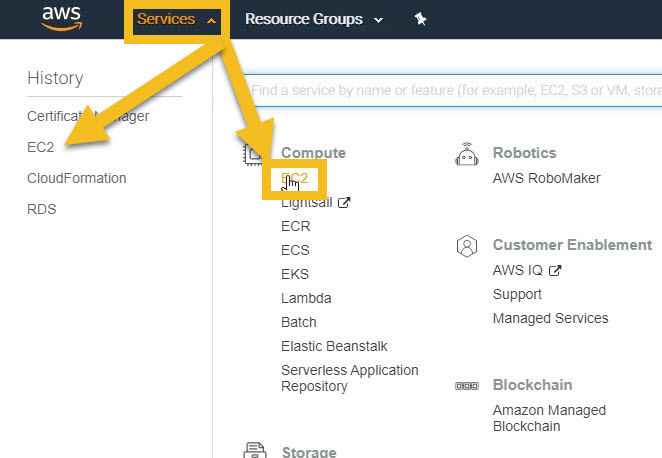The height and width of the screenshot is (458, 662).
Task: Open EC2 from History list
Action: 41,147
